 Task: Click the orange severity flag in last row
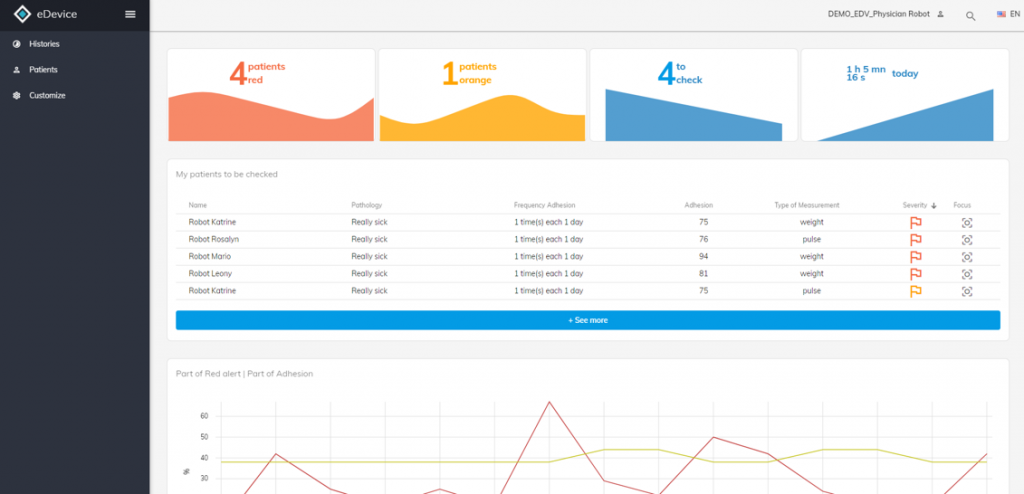915,291
